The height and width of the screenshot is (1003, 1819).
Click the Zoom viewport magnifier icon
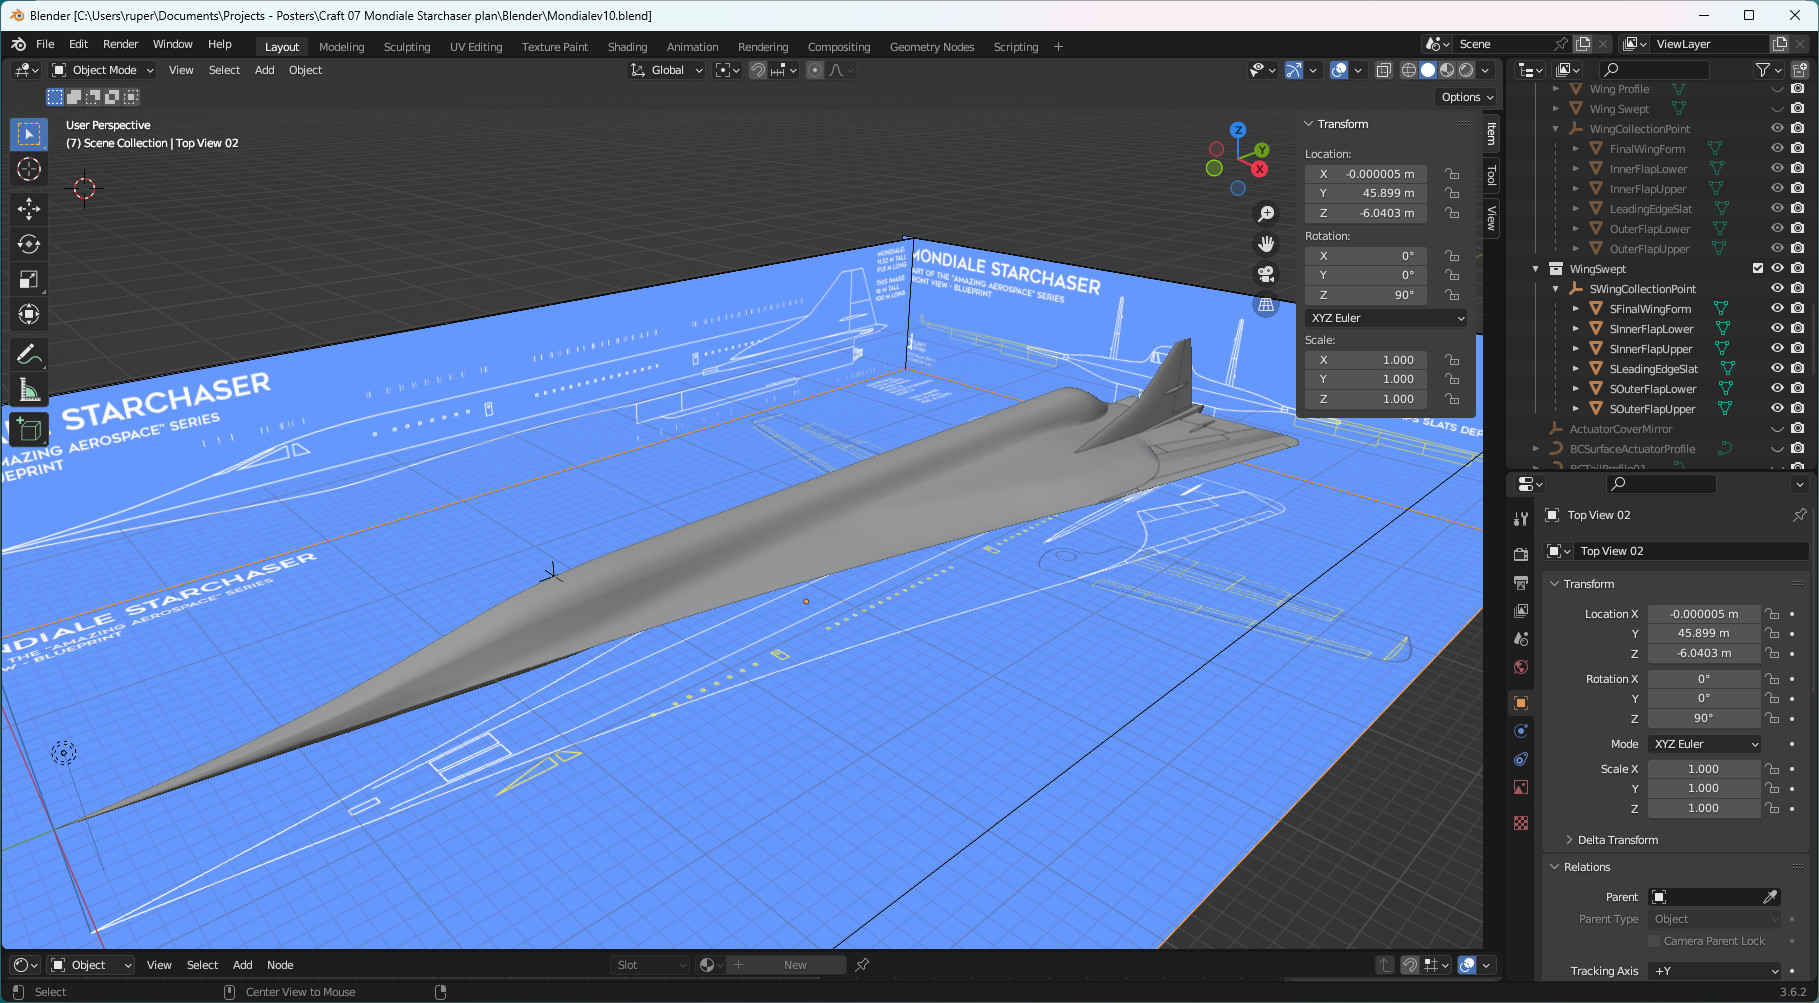point(1266,214)
